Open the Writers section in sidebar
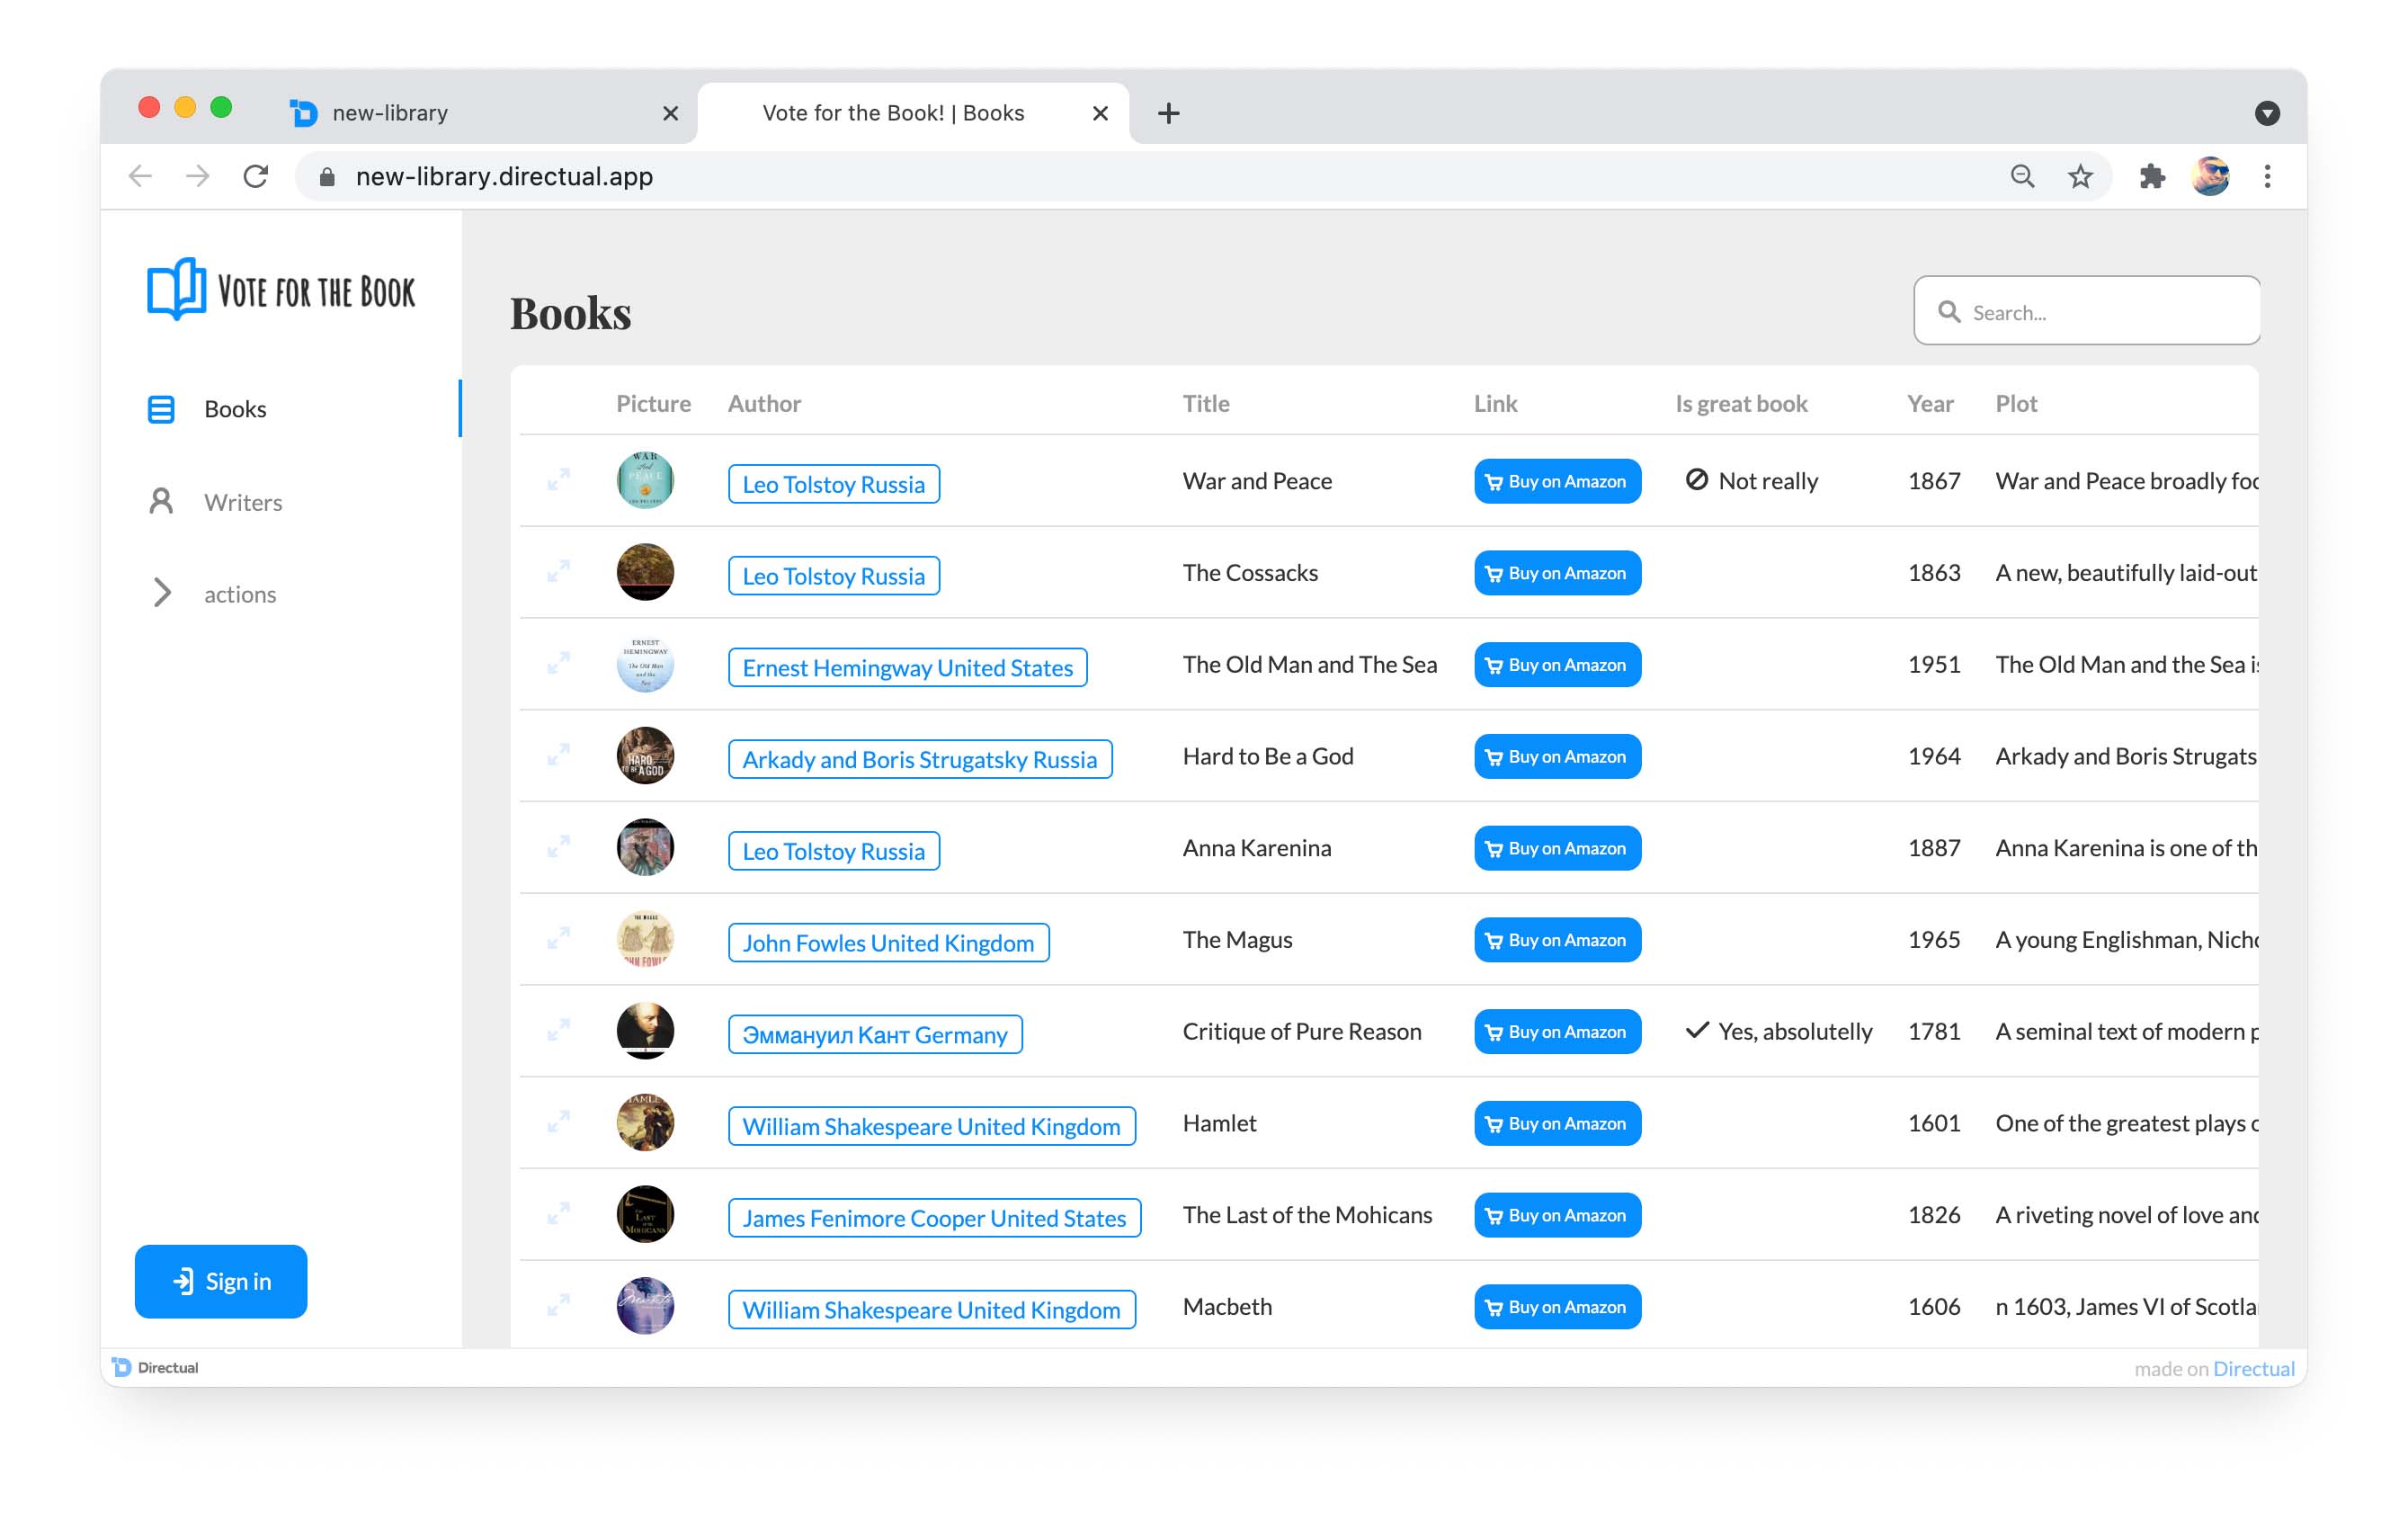The width and height of the screenshot is (2408, 1520). (x=242, y=502)
